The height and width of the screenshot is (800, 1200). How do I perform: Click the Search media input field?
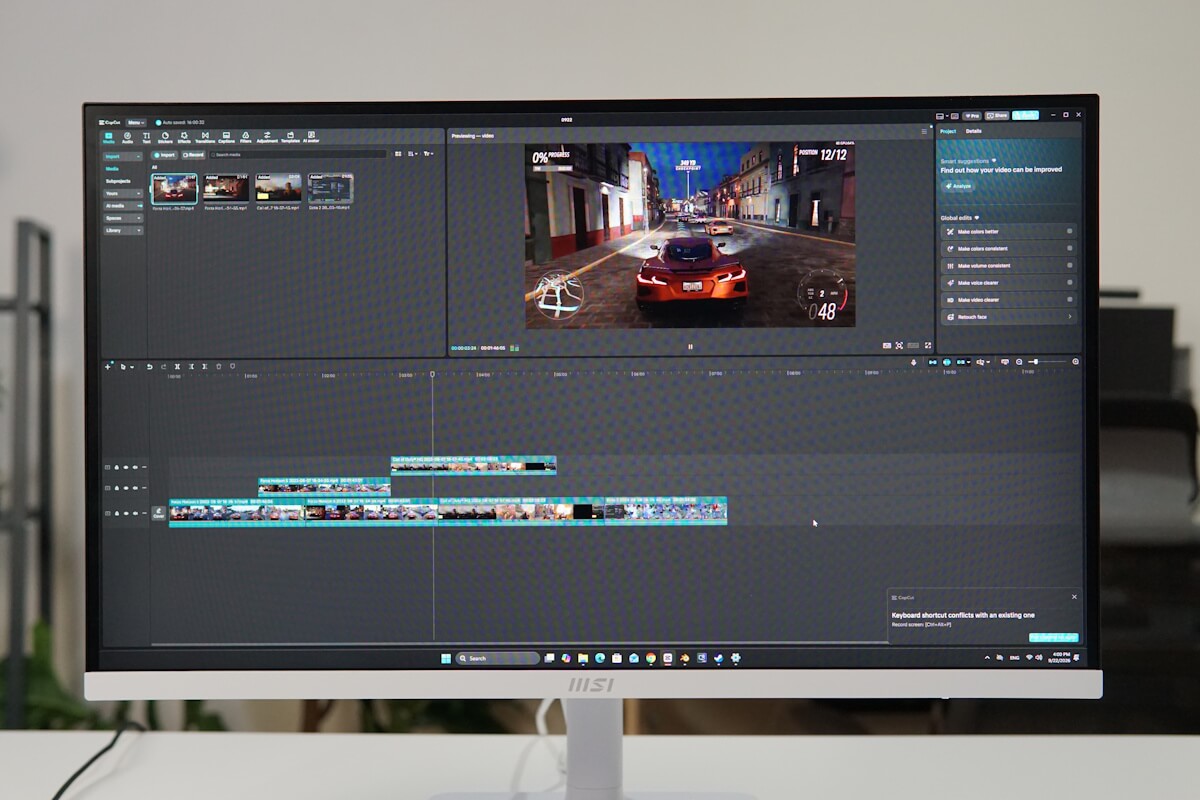(x=297, y=155)
